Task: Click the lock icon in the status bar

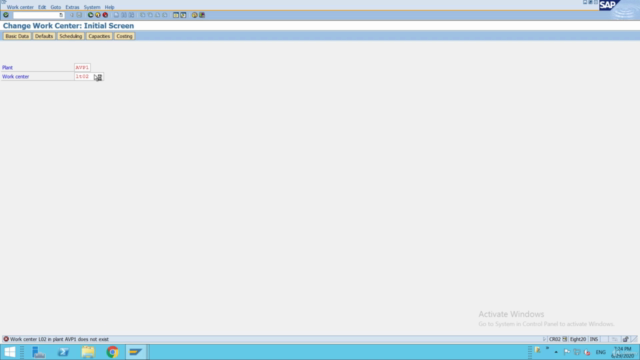Action: (x=625, y=339)
